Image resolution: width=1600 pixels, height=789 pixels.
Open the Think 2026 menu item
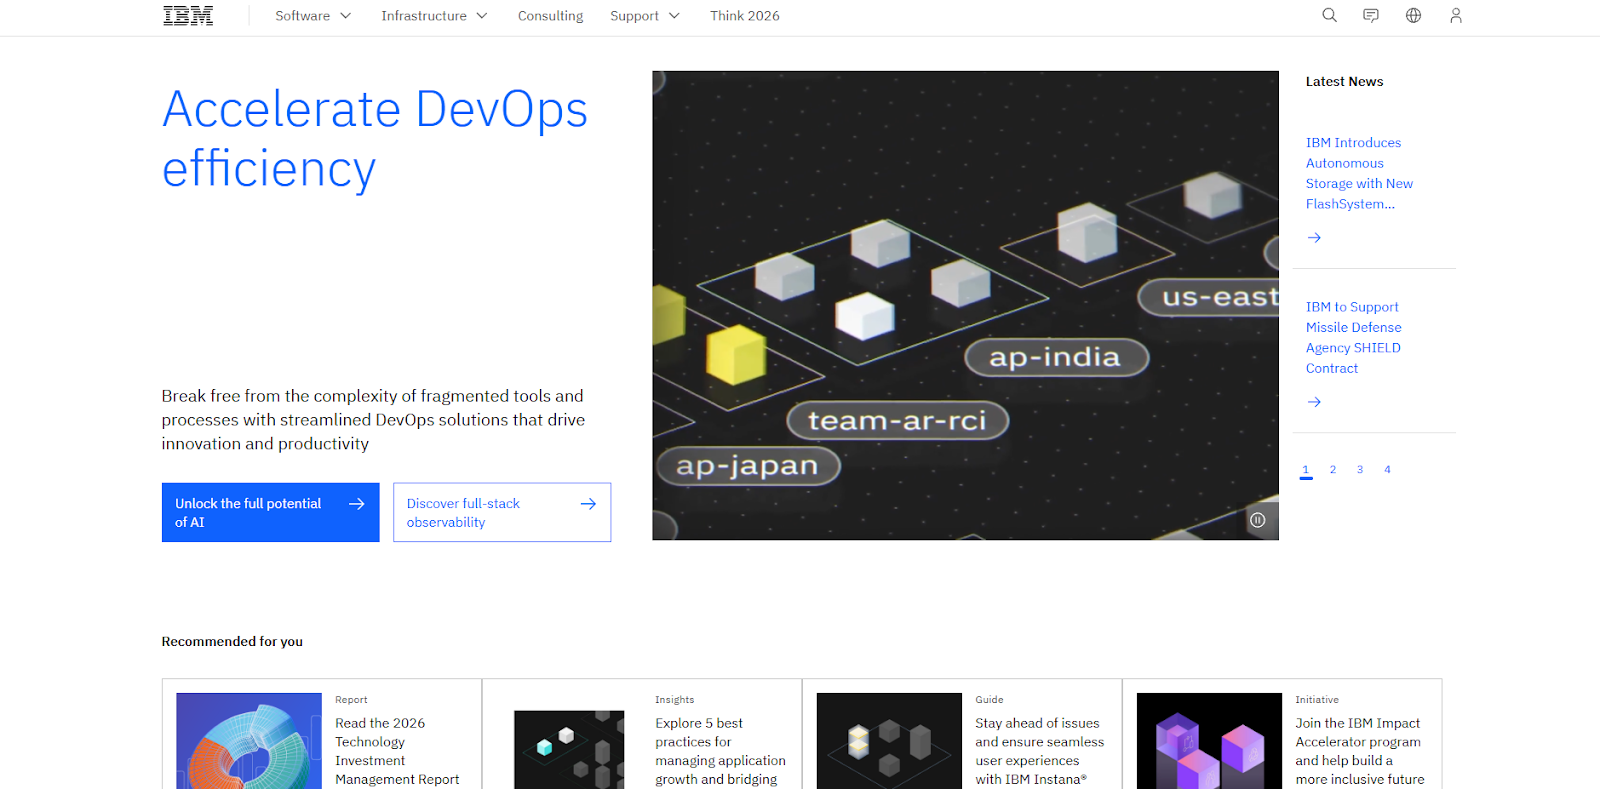pyautogui.click(x=744, y=16)
